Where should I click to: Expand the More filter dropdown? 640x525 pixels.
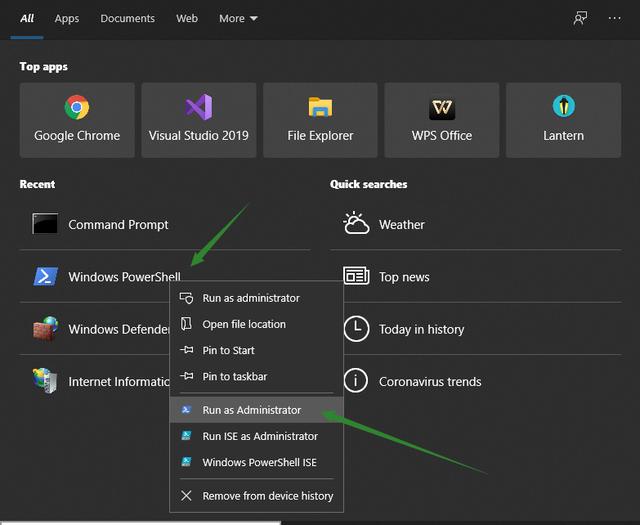coord(238,18)
